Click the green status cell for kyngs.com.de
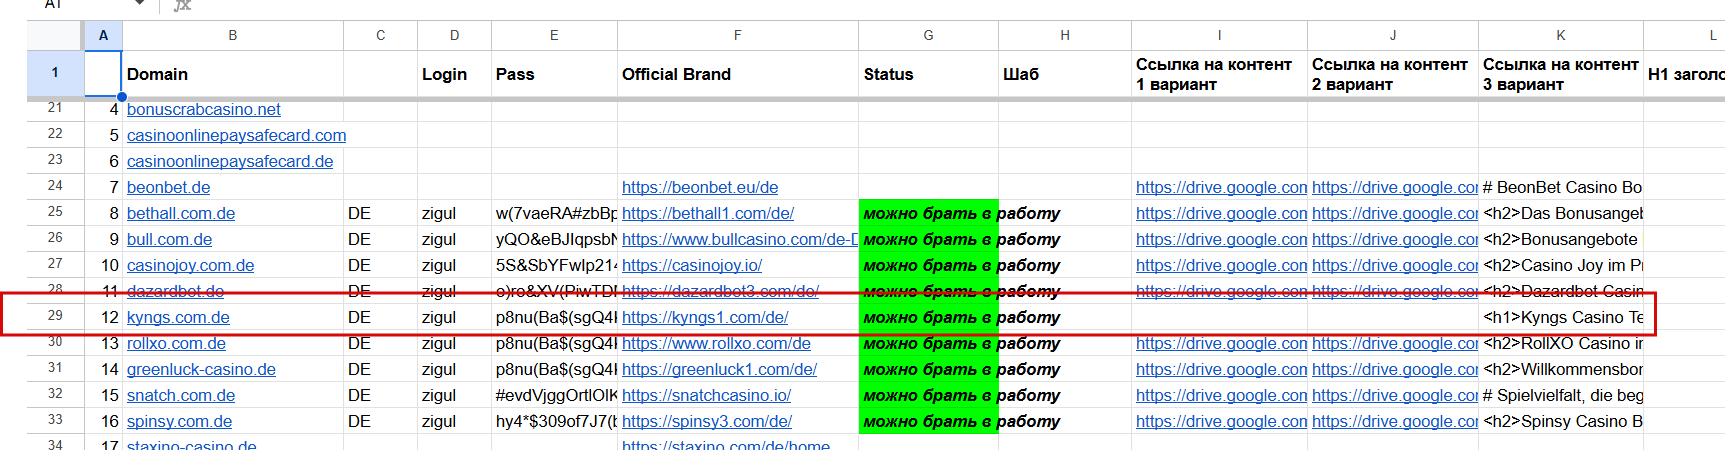The width and height of the screenshot is (1725, 450). 928,317
